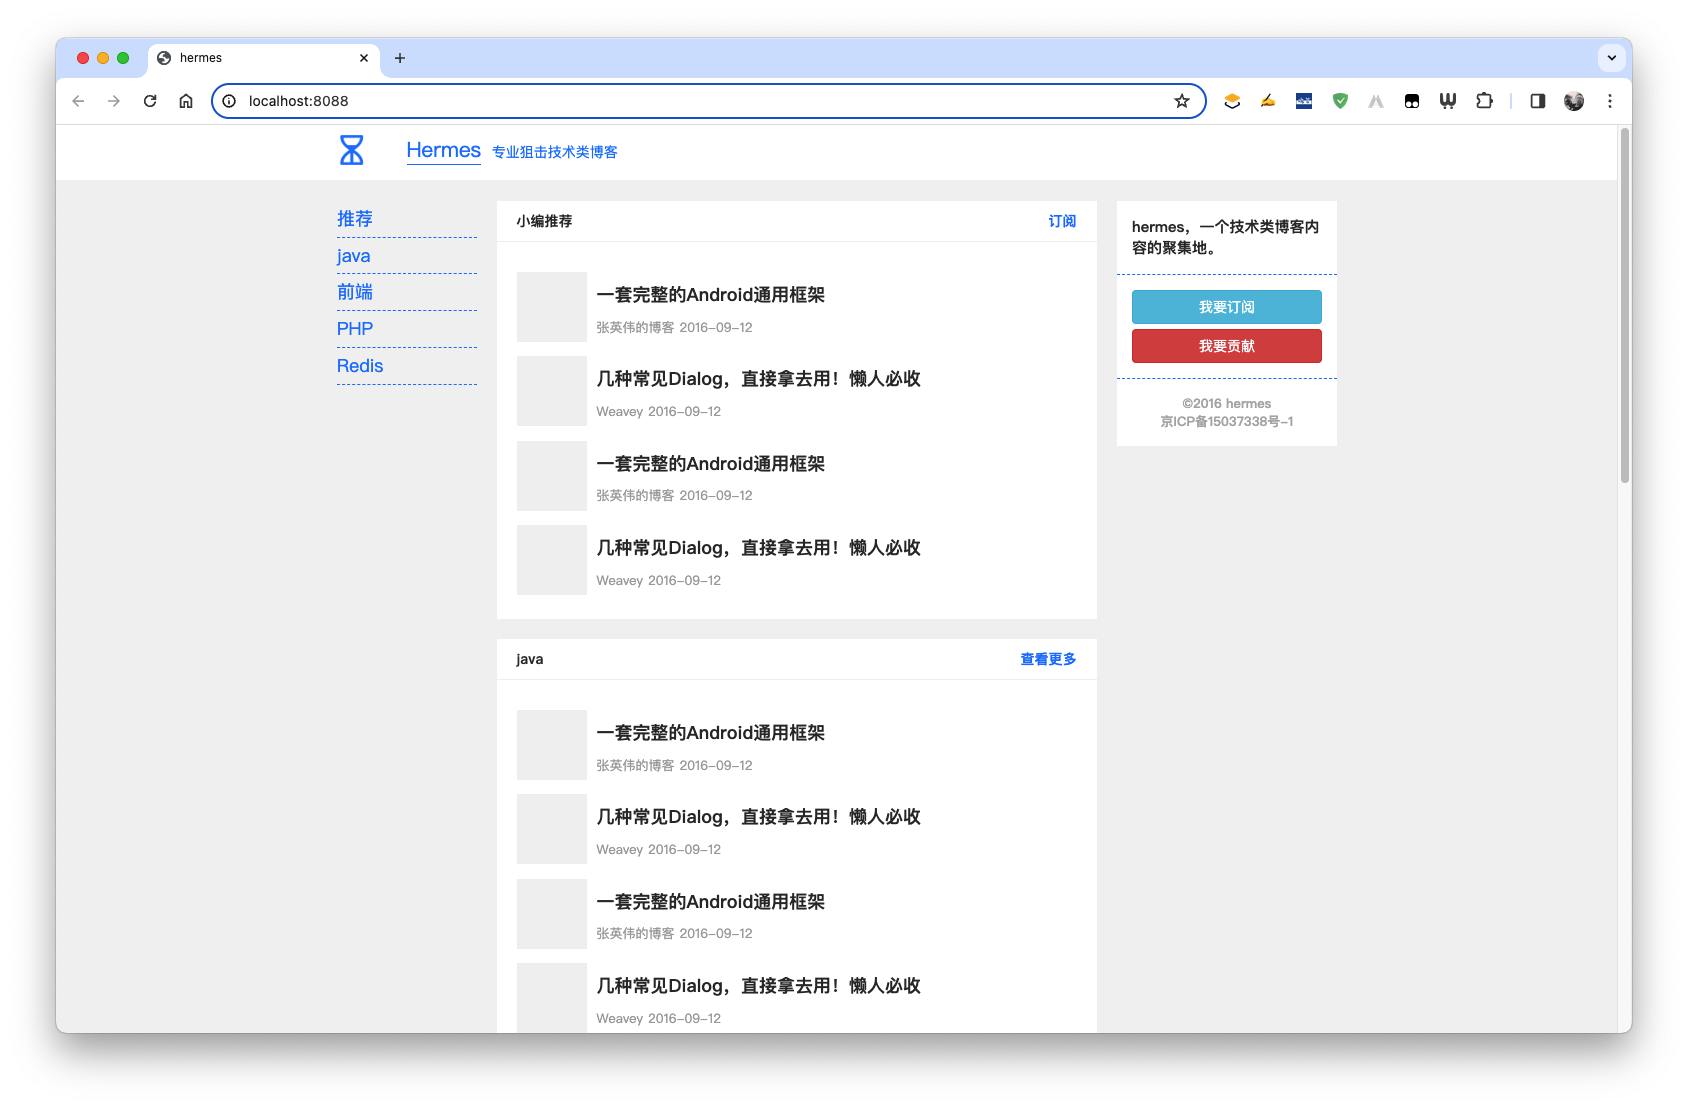Open the 前端 category
Image resolution: width=1688 pixels, height=1107 pixels.
(355, 292)
